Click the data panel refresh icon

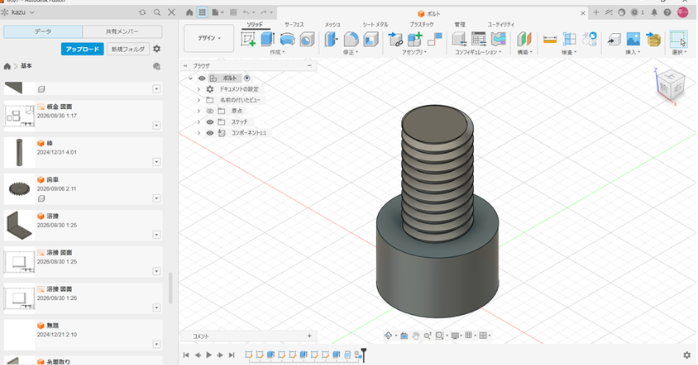pyautogui.click(x=142, y=12)
